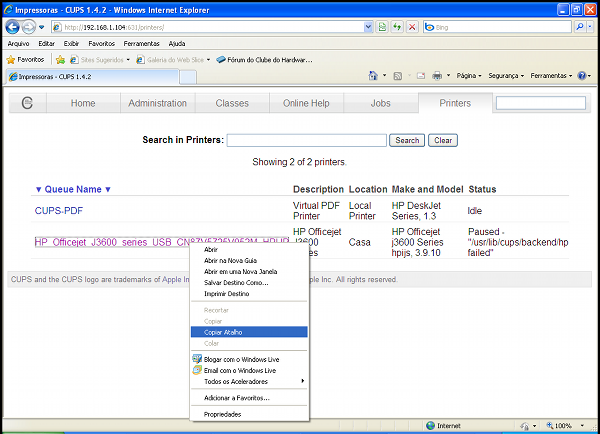Open the CUPS Jobs tab
Screen dimensions: 600x434
pos(380,103)
